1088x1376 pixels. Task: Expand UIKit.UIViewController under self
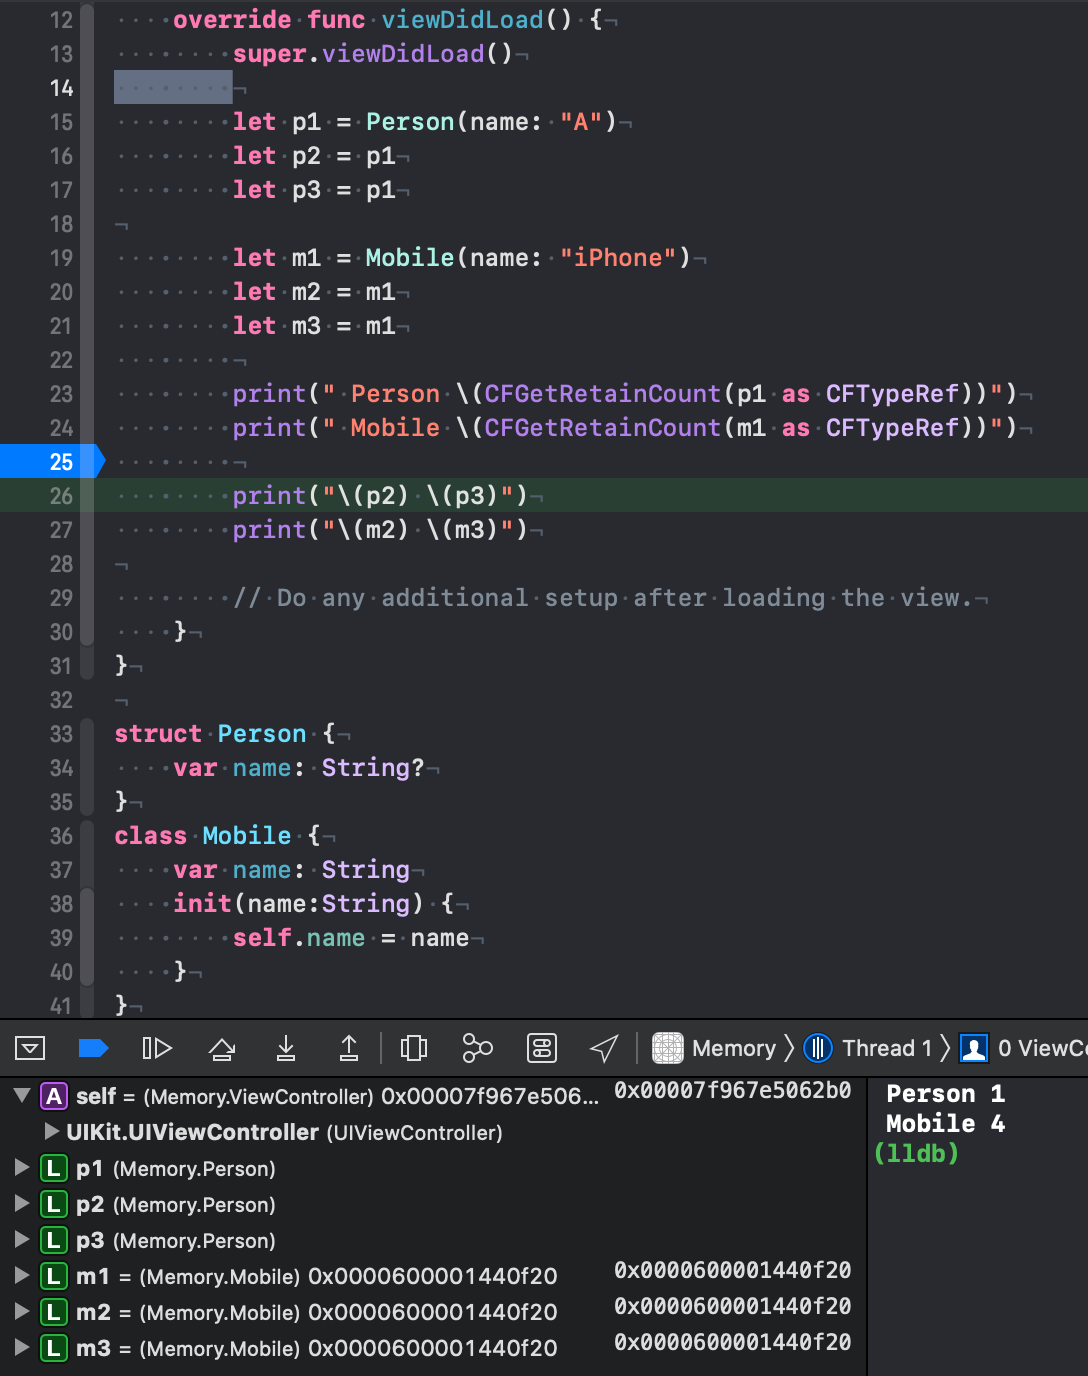click(49, 1132)
